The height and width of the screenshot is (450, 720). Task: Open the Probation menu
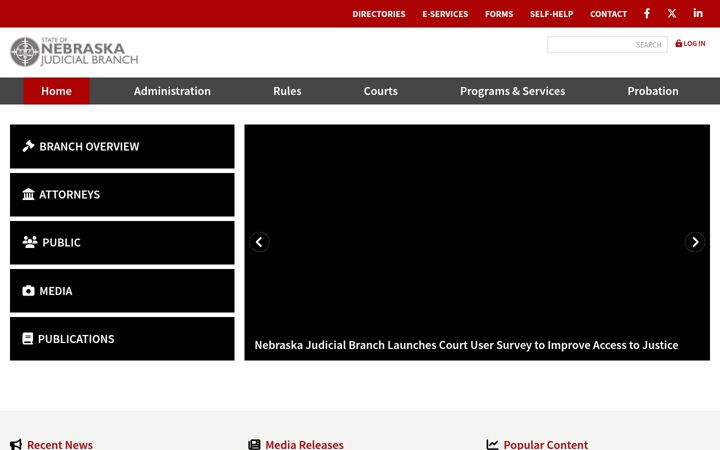click(x=653, y=91)
